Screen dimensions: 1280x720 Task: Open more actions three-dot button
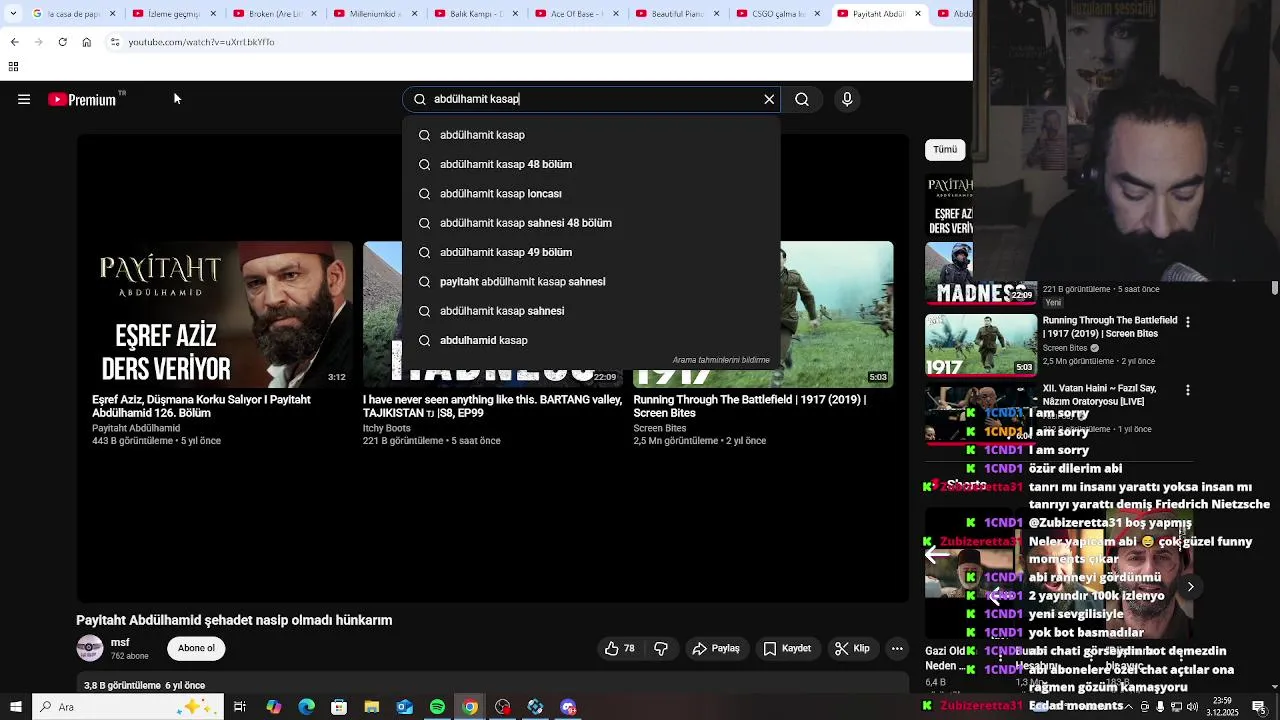897,649
